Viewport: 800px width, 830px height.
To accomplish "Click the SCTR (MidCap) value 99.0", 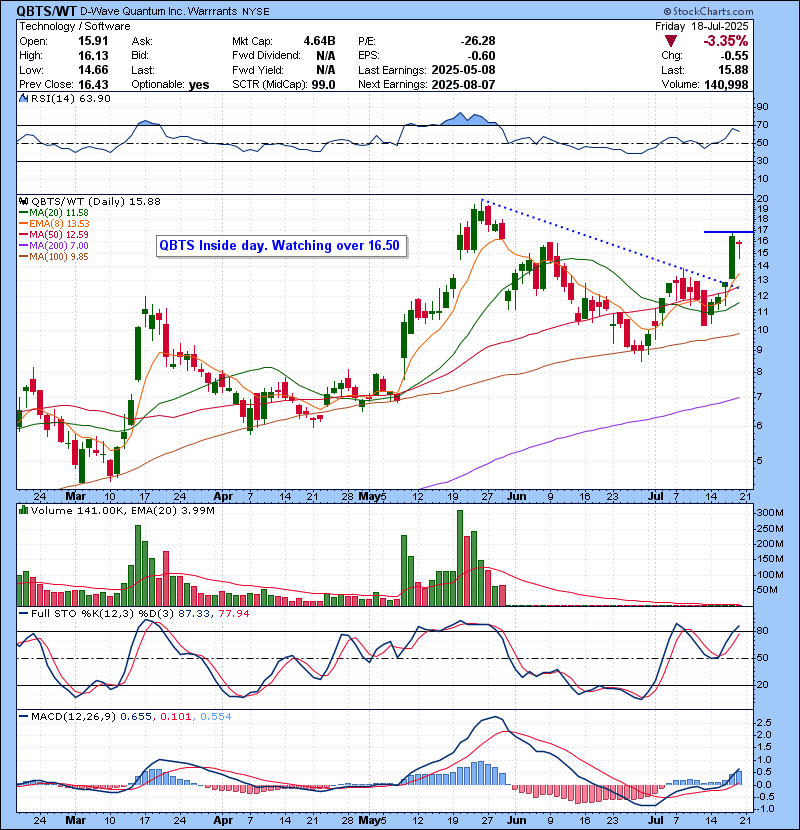I will (323, 85).
